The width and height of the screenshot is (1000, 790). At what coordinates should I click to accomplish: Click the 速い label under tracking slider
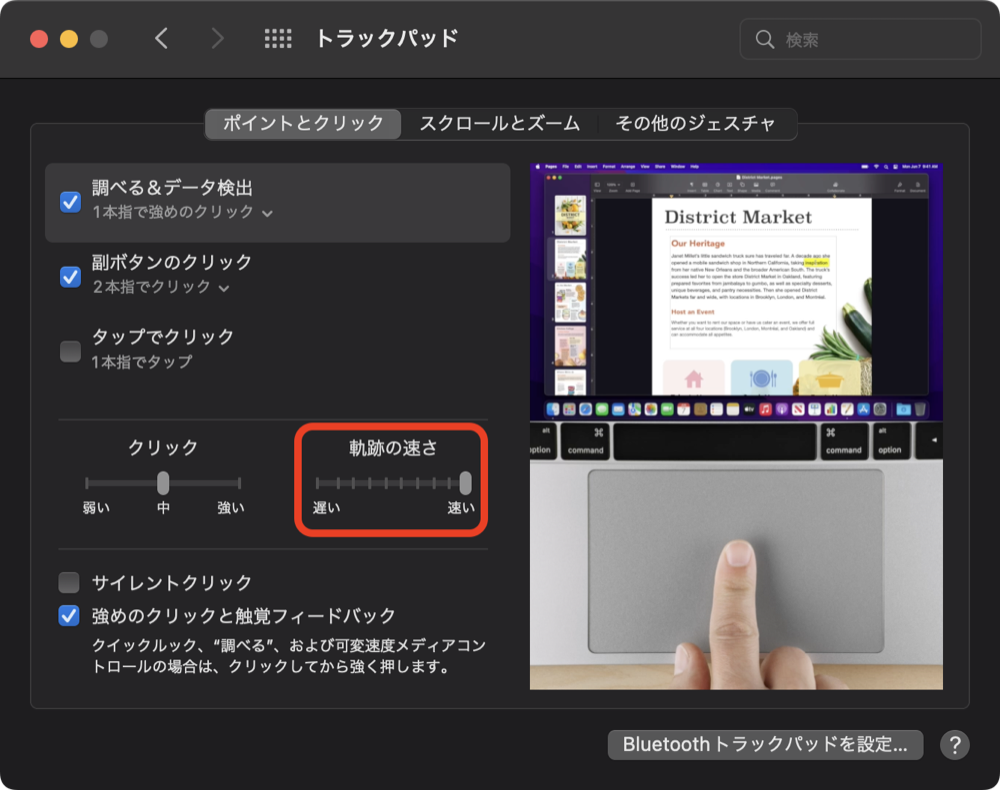[460, 508]
